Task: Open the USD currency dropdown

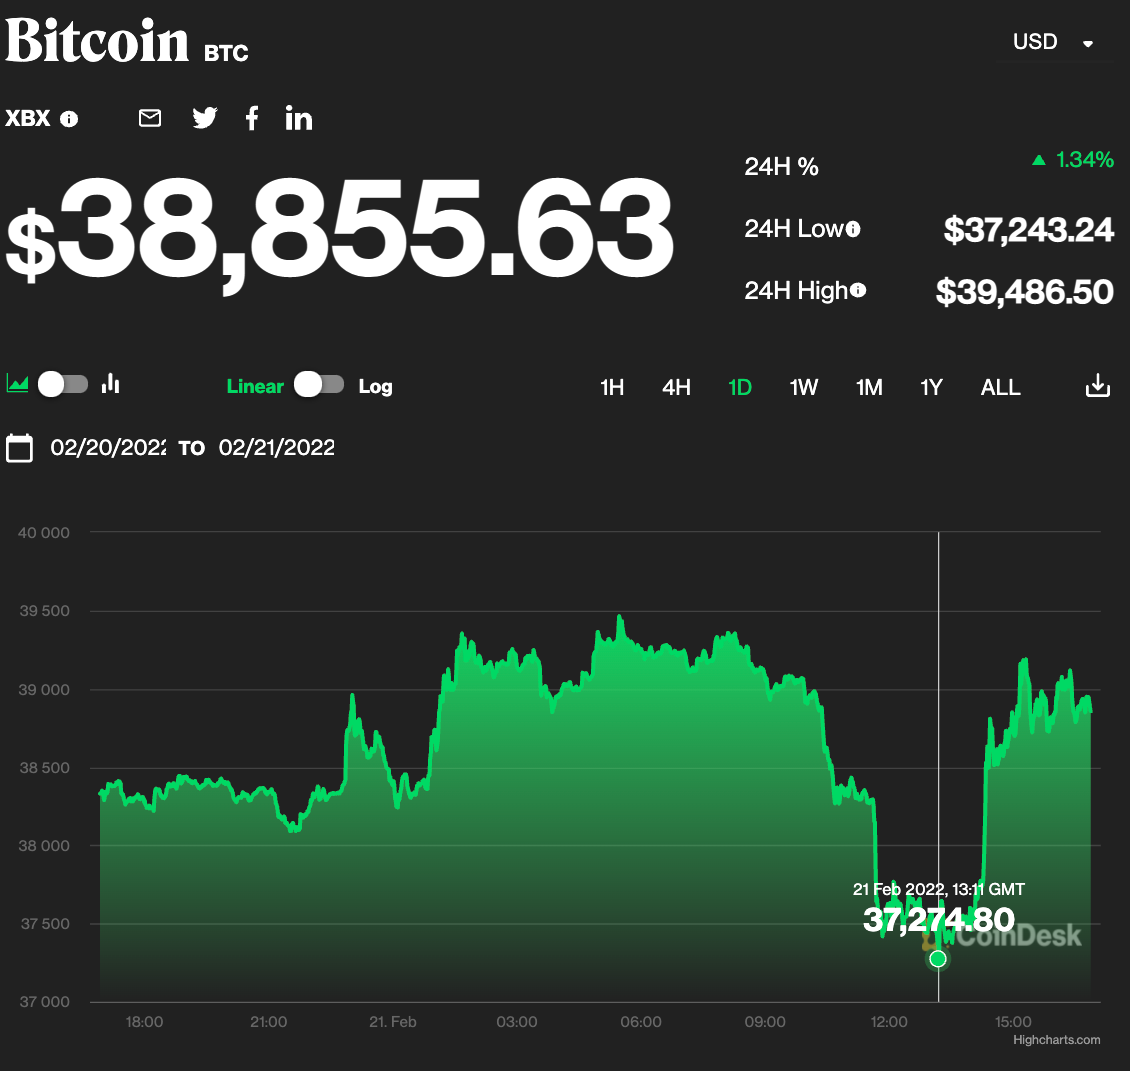Action: pos(1036,42)
